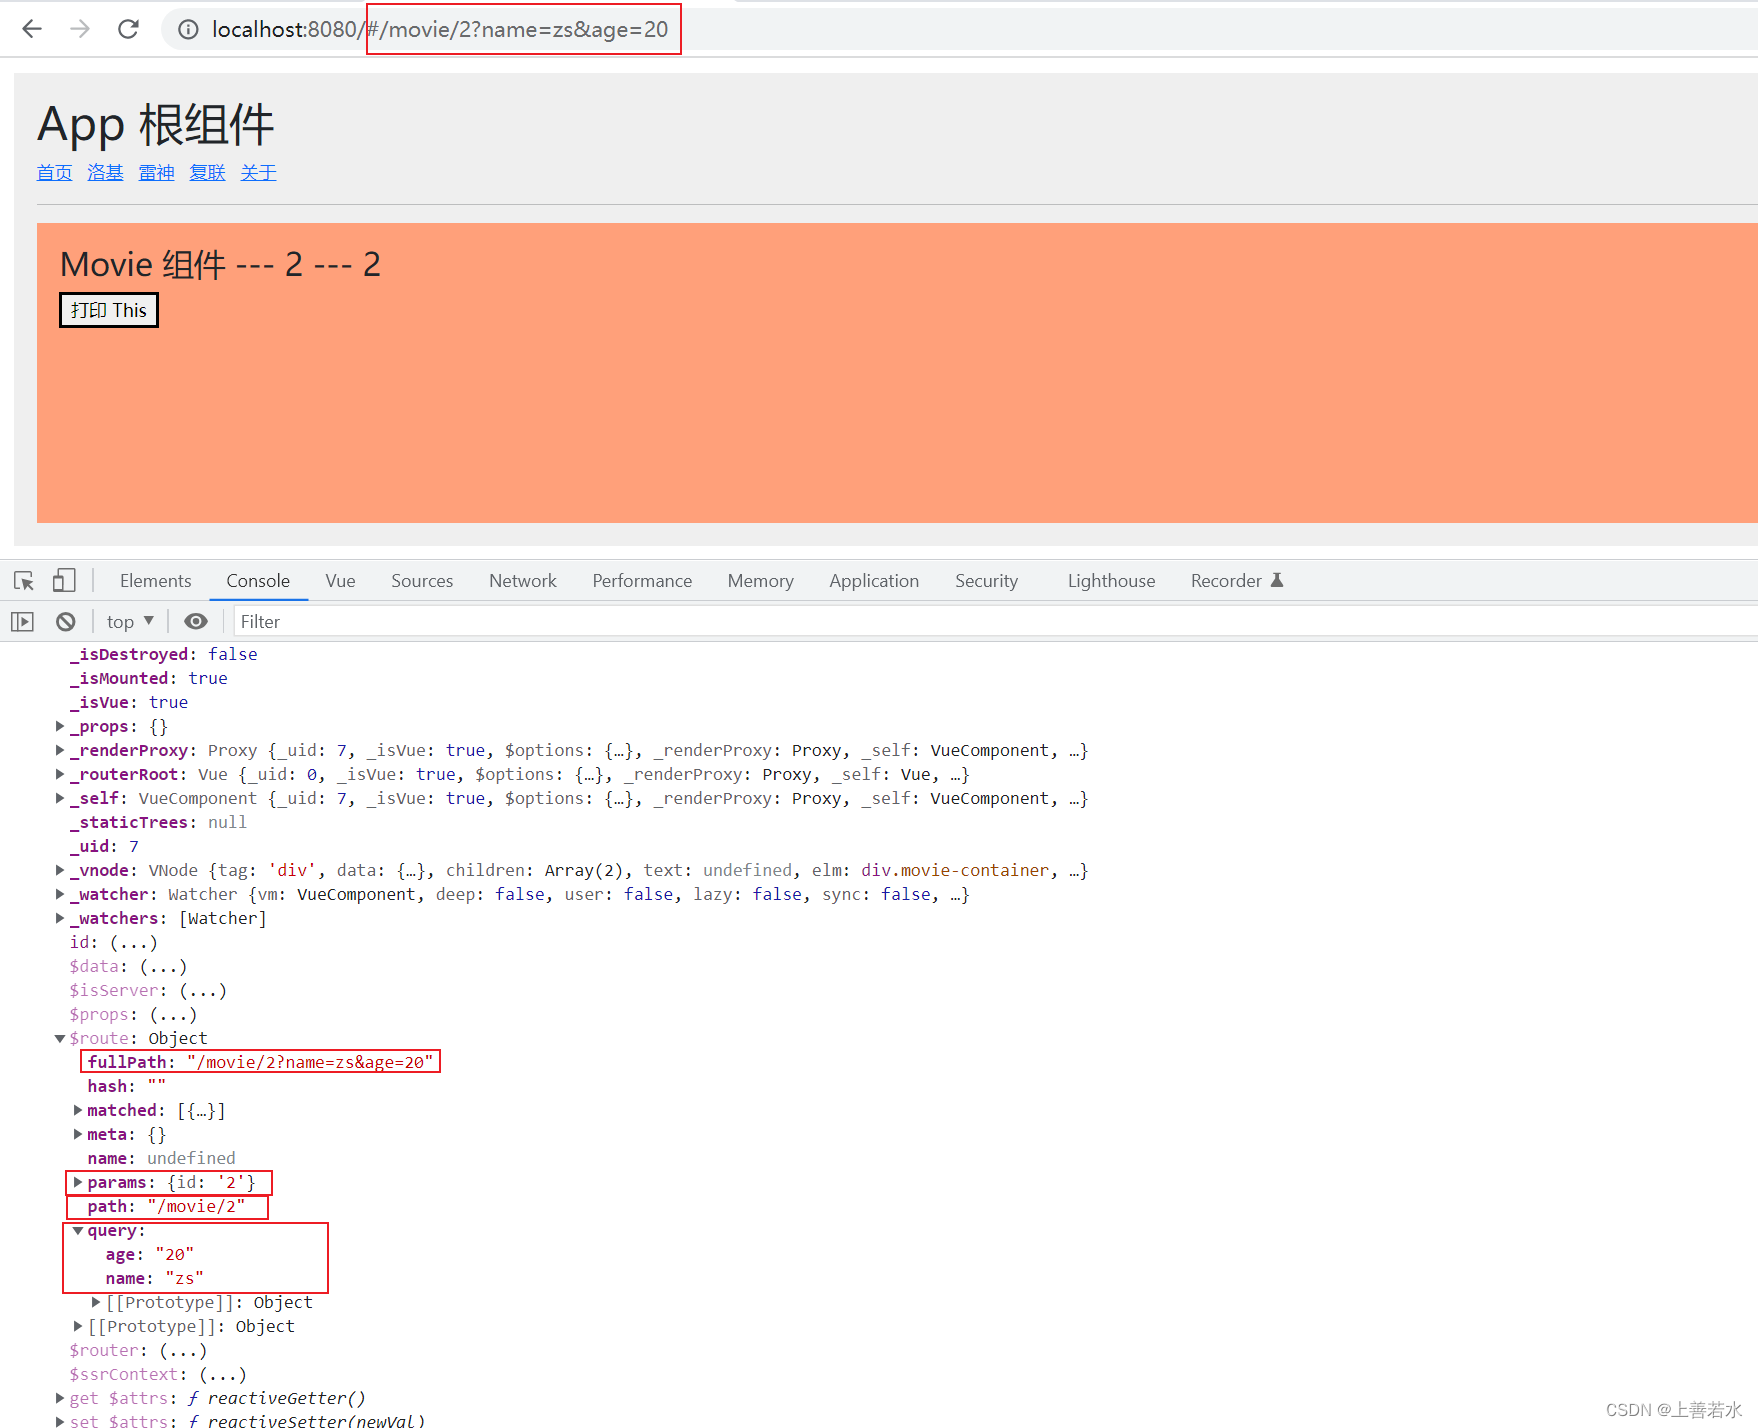This screenshot has width=1758, height=1428.
Task: Click the name "zs" query value
Action: [184, 1278]
